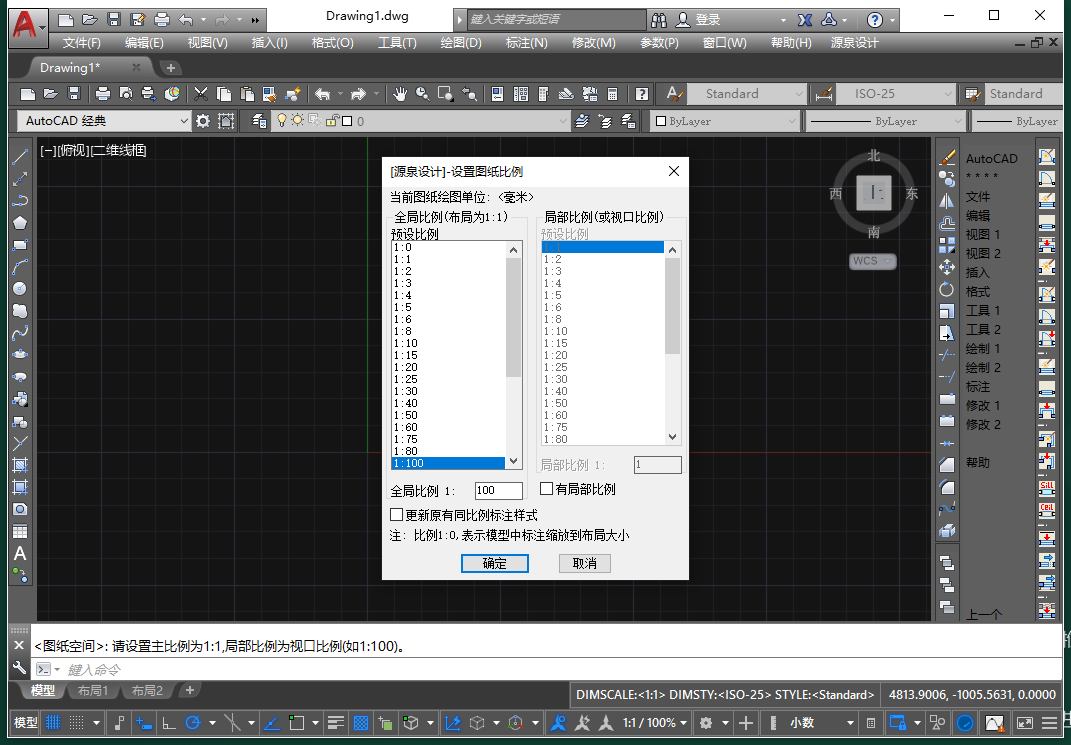Open the 源泉设计 menu
Image resolution: width=1071 pixels, height=745 pixels.
click(x=854, y=43)
